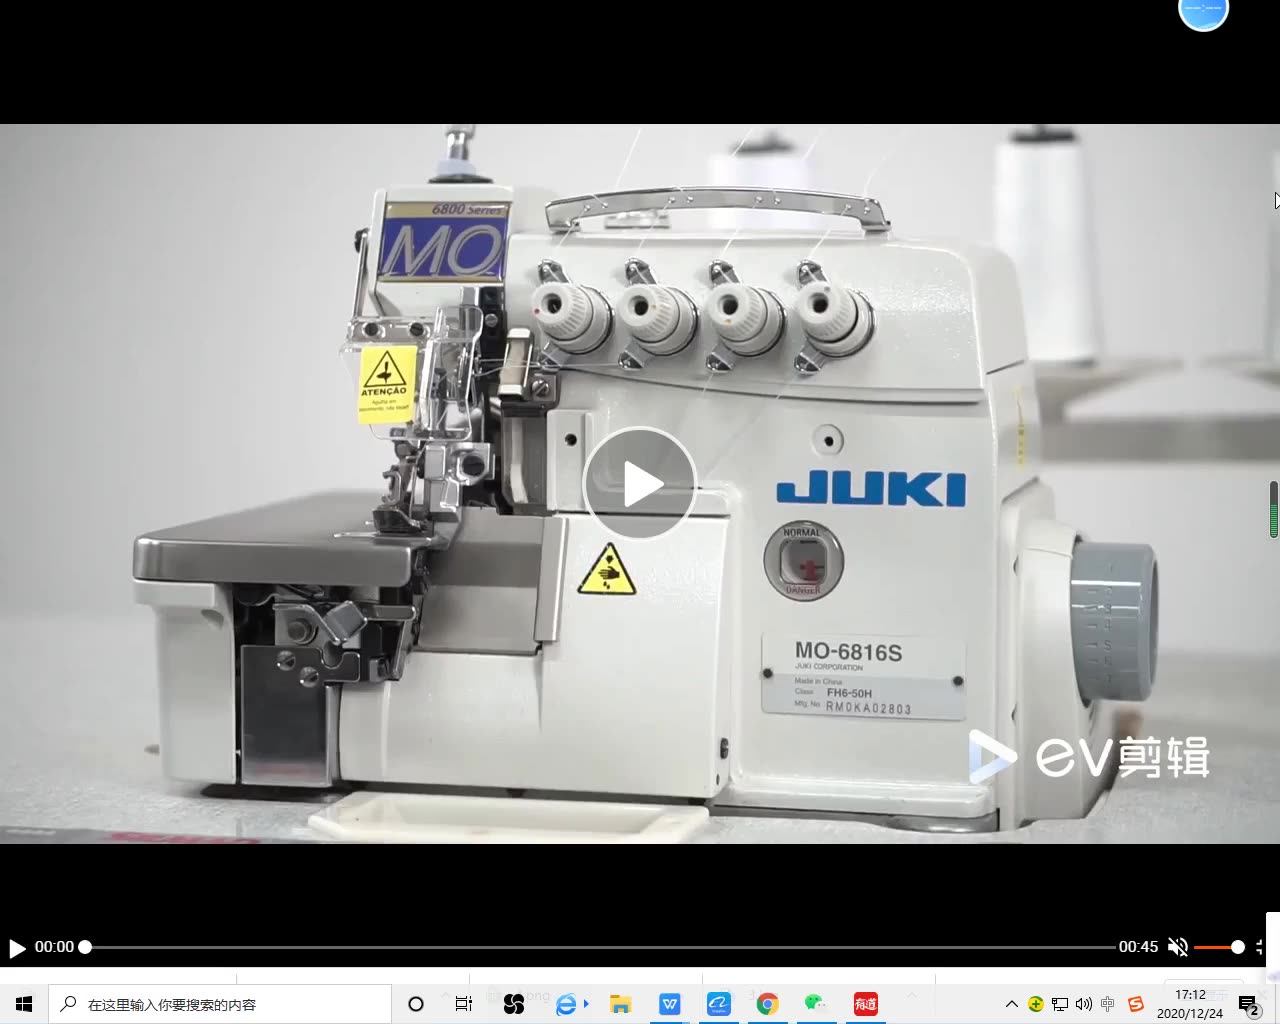1280x1024 pixels.
Task: Open the red Youdao app on taskbar
Action: click(x=866, y=1004)
